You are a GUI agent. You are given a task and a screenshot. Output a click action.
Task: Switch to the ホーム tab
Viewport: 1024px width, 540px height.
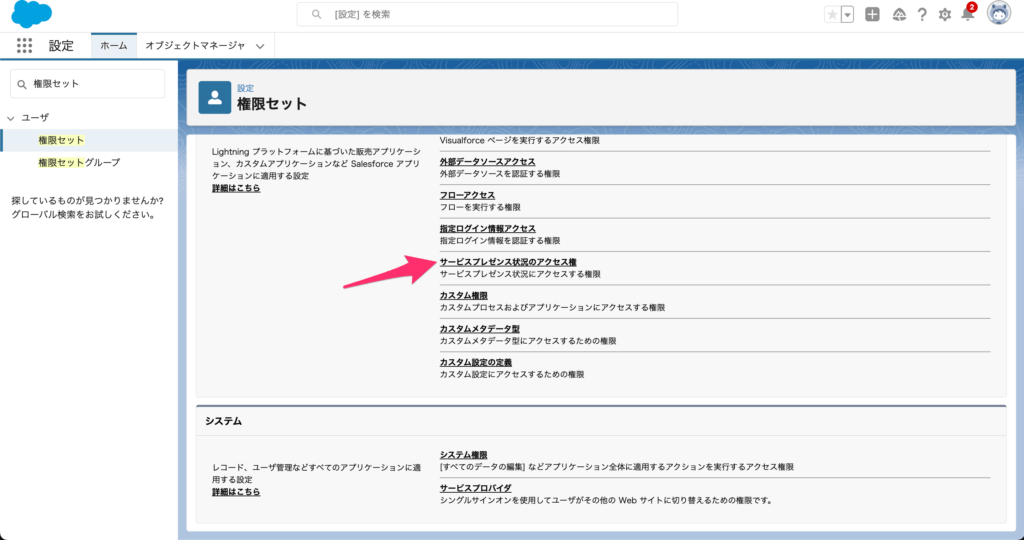click(113, 46)
